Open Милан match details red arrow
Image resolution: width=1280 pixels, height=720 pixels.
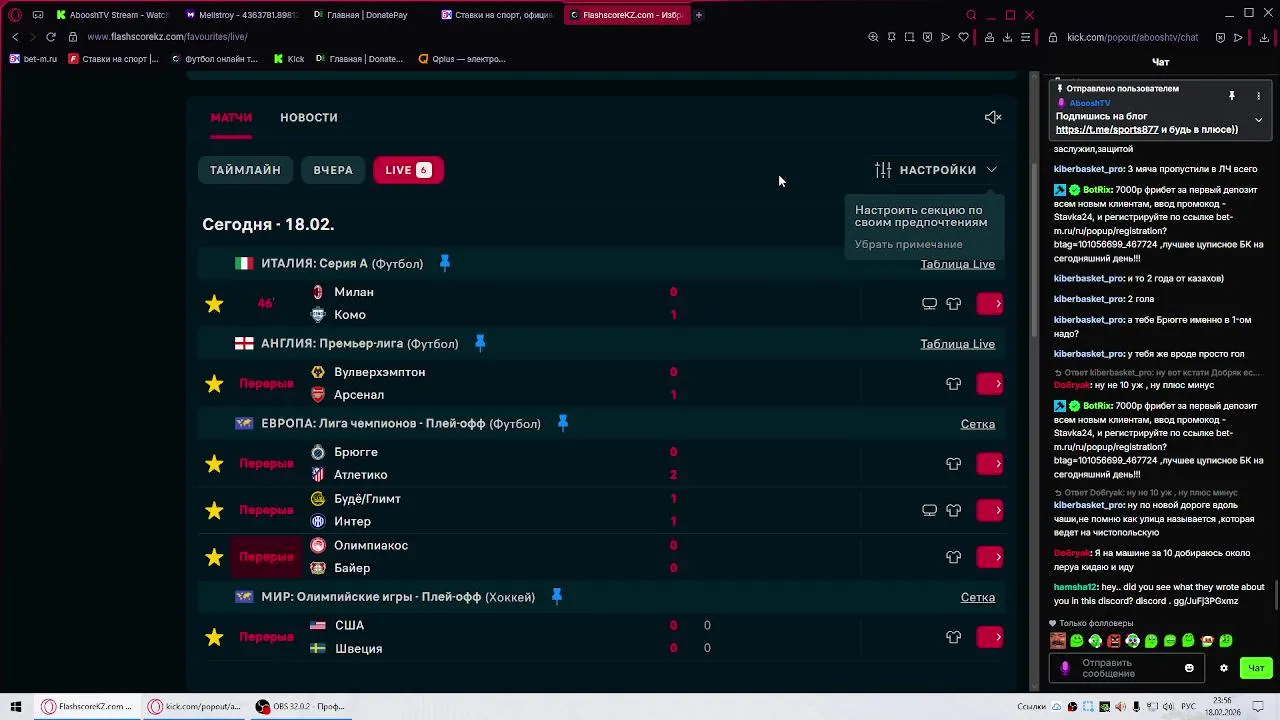click(x=990, y=303)
